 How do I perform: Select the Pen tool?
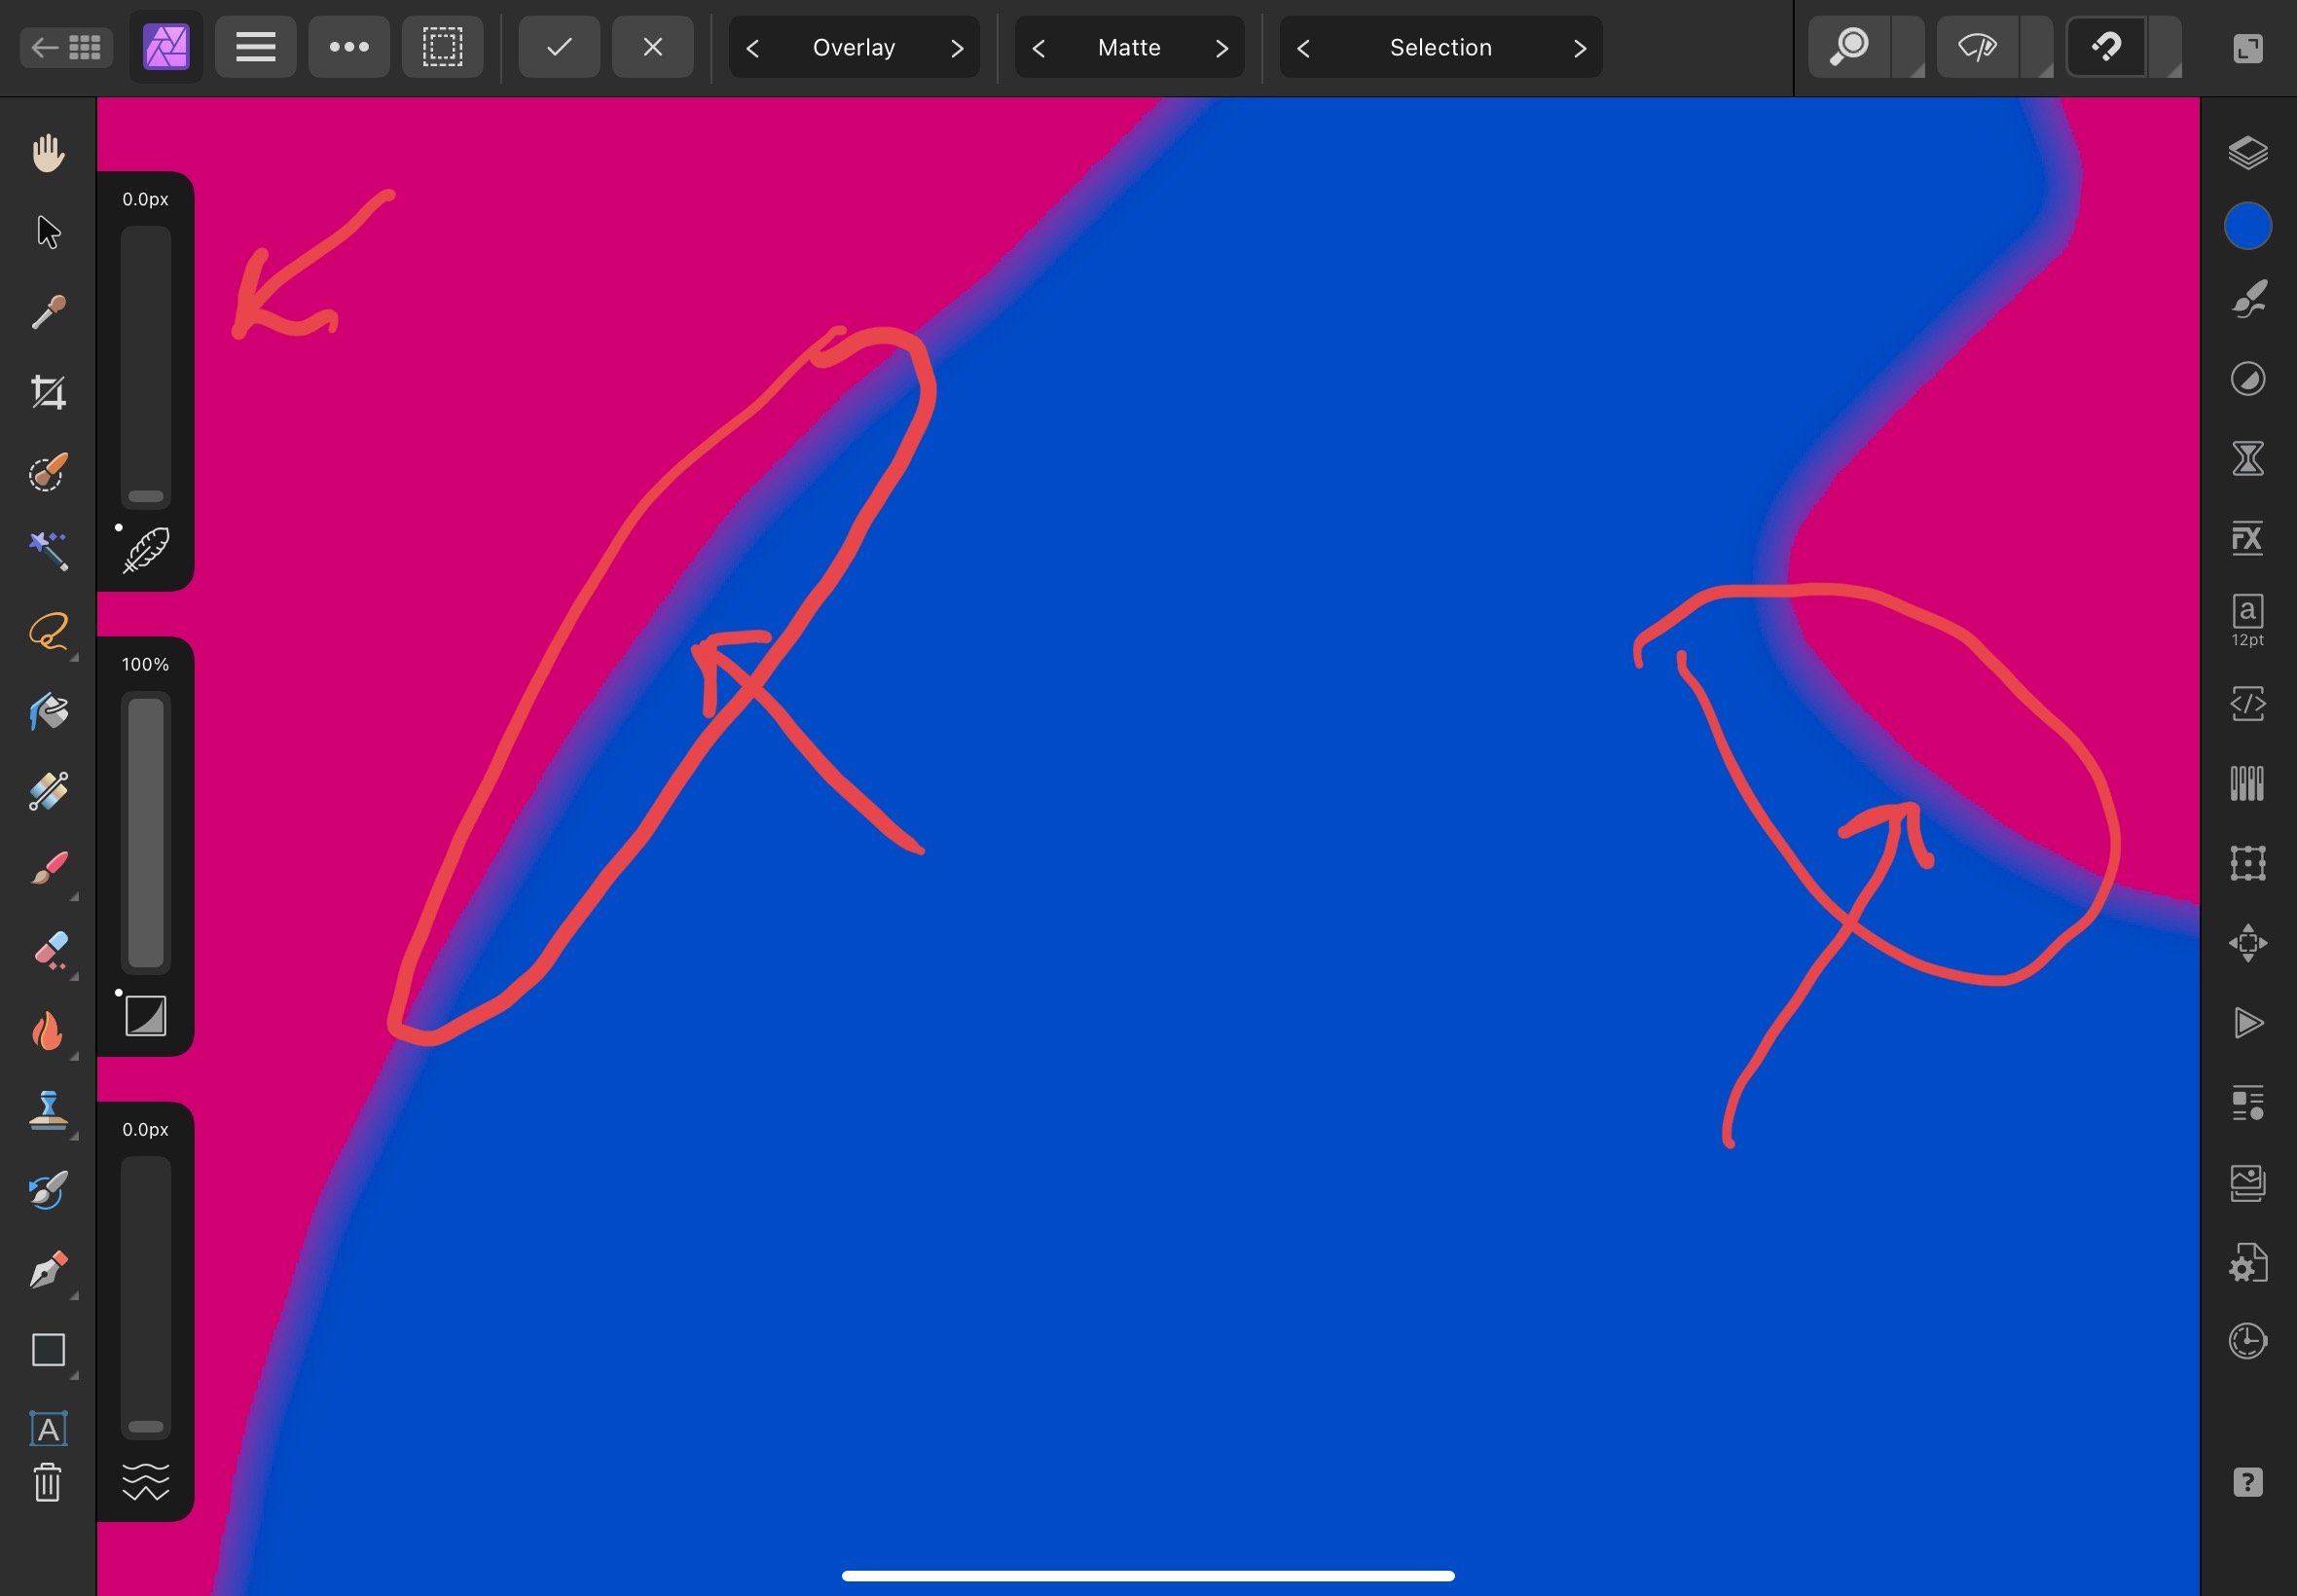48,1270
